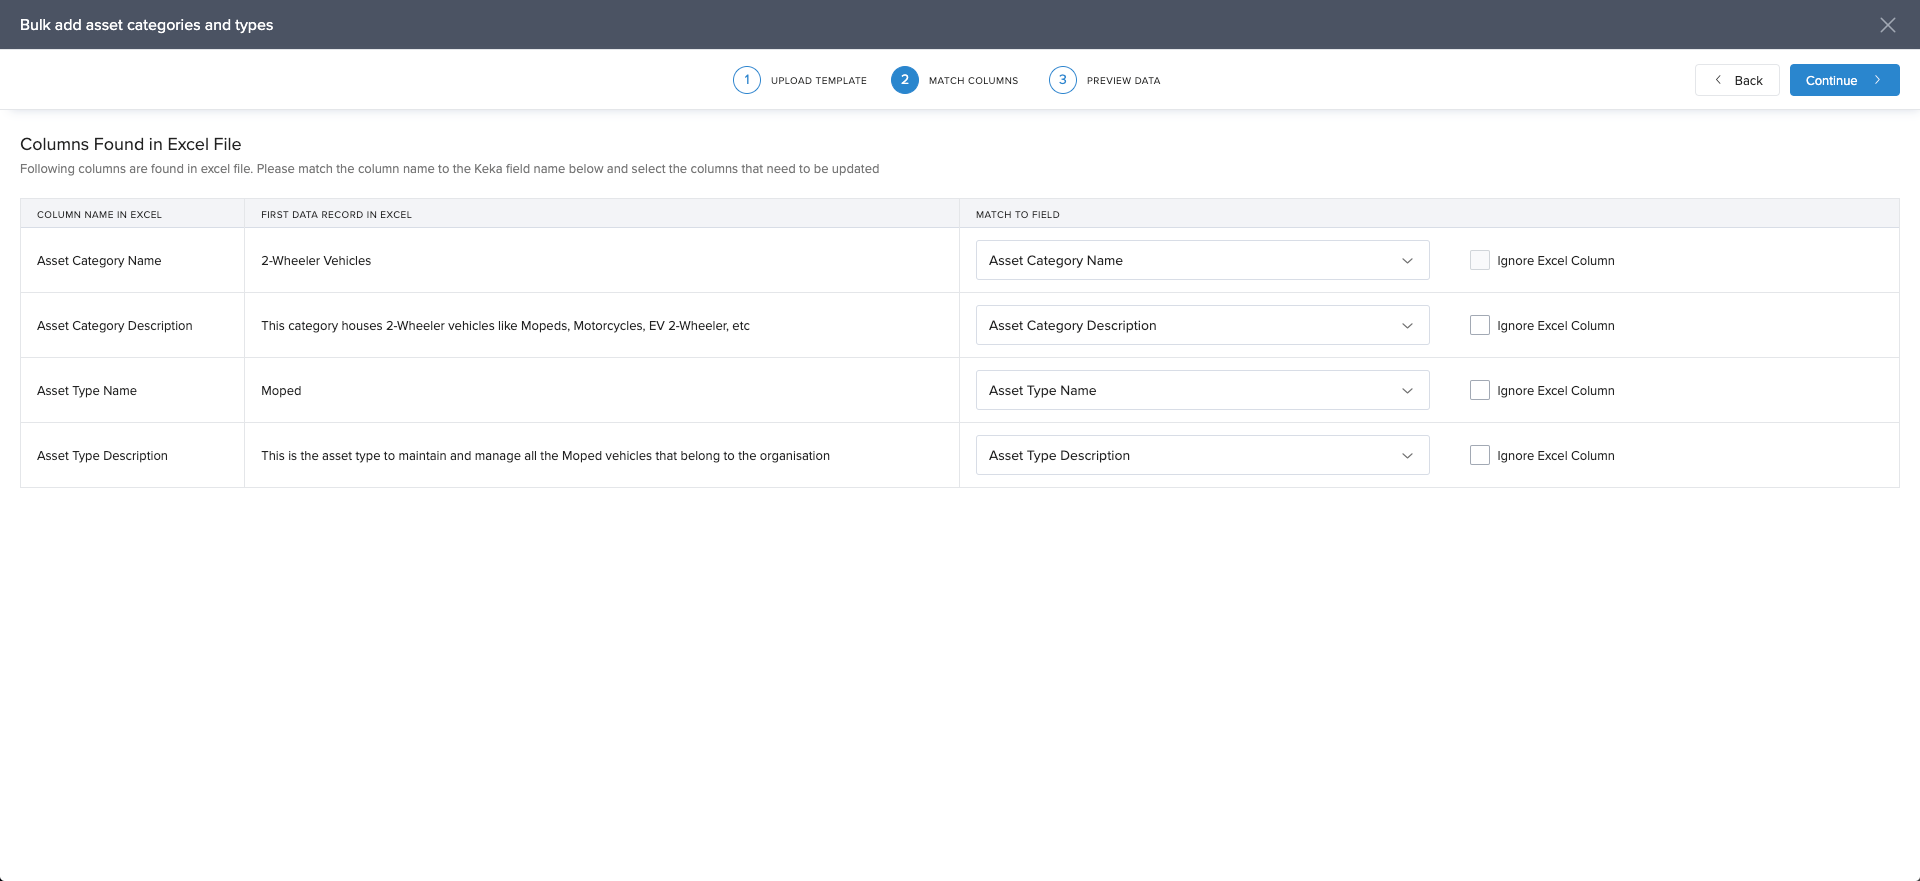Image resolution: width=1920 pixels, height=881 pixels.
Task: Select the Preview Data step label
Action: pyautogui.click(x=1123, y=81)
